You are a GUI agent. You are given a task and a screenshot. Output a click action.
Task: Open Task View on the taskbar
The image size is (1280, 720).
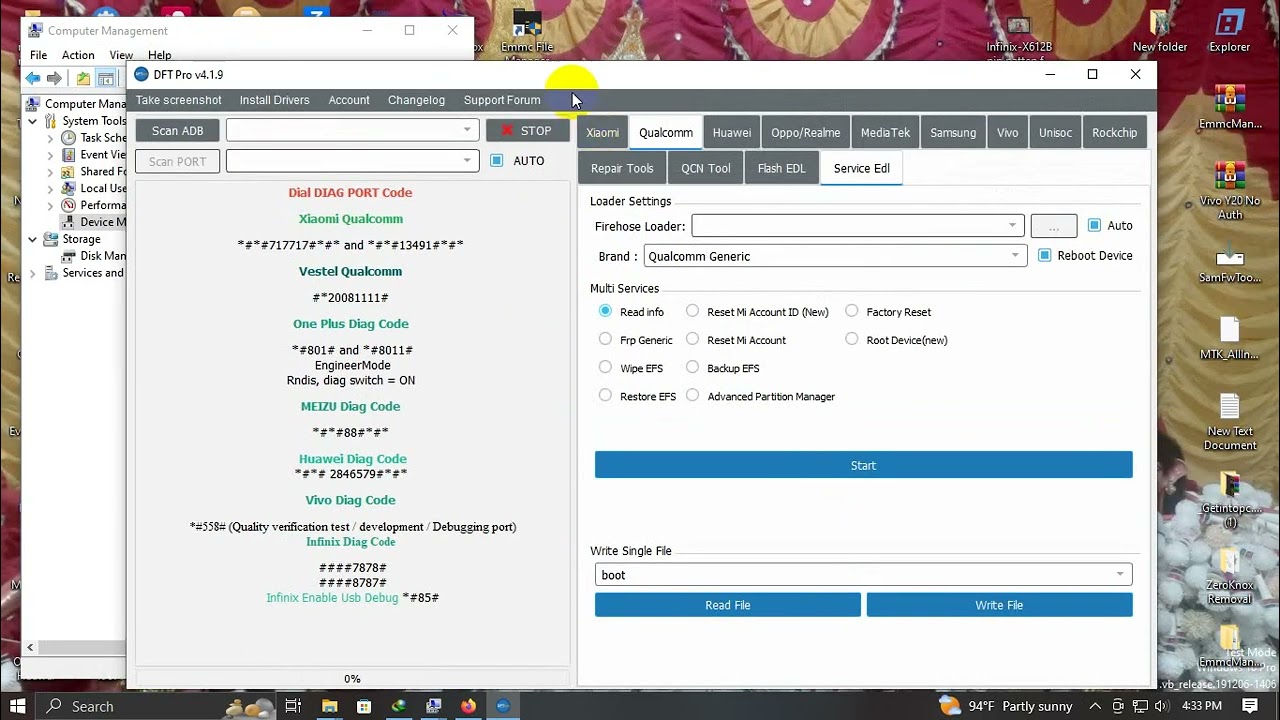pos(293,706)
